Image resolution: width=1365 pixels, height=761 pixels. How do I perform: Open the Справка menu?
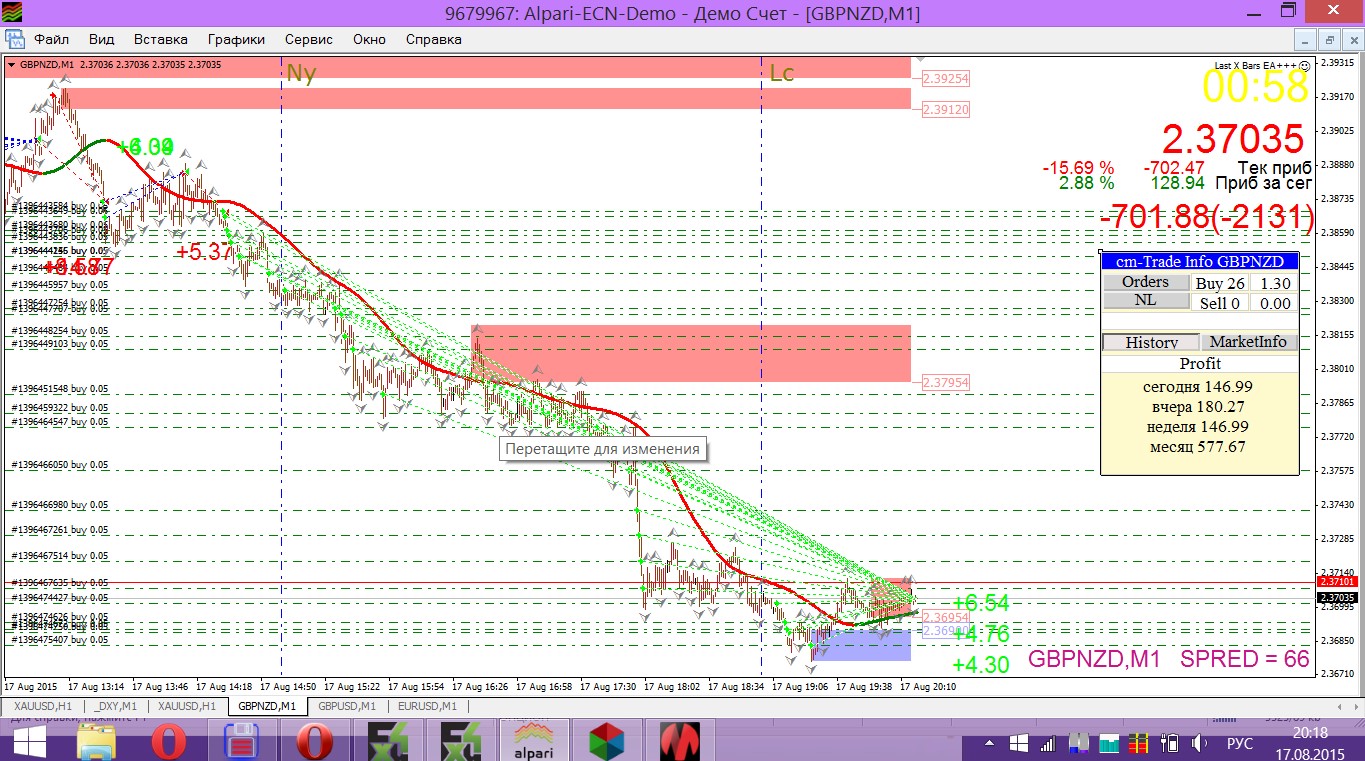tap(433, 39)
